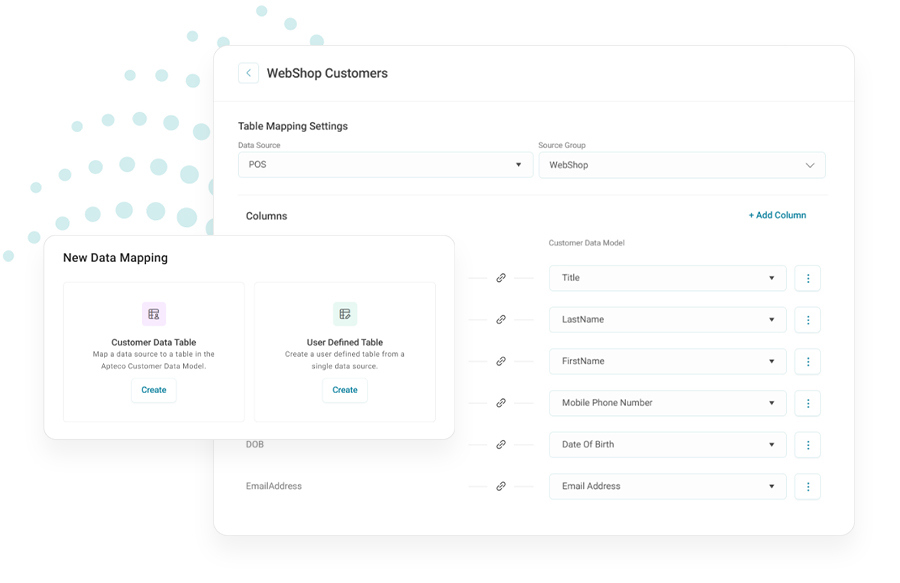Image resolution: width=900 pixels, height=583 pixels.
Task: Click the back arrow beside WebShop Customers
Action: click(248, 72)
